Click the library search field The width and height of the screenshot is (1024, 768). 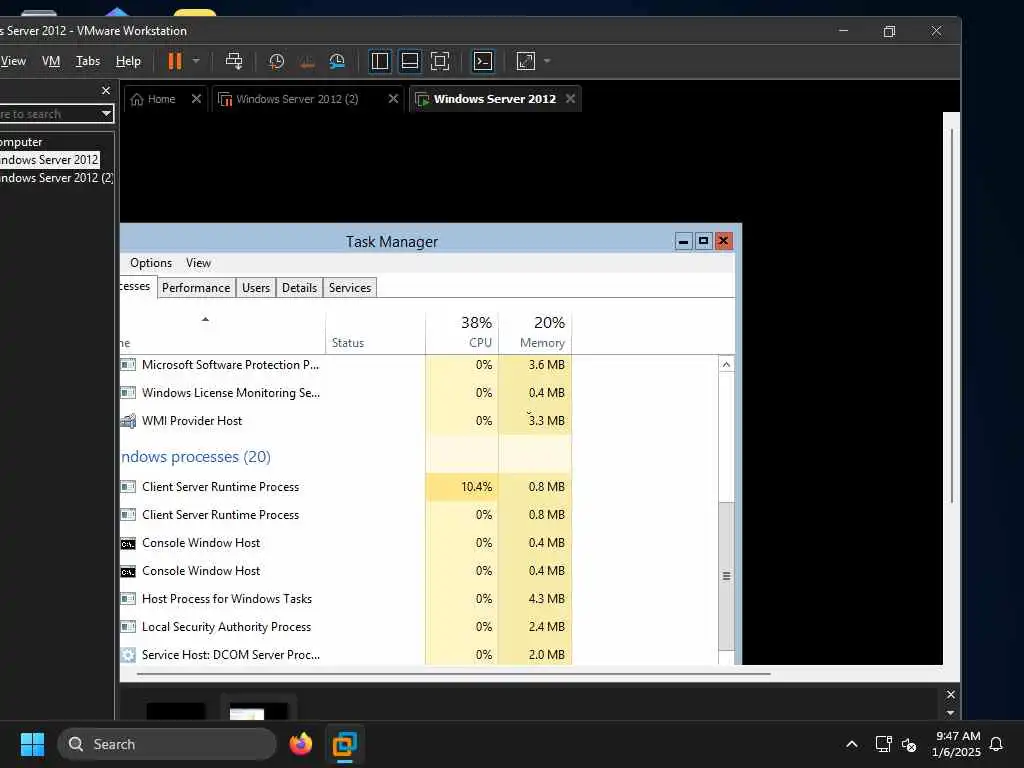49,114
